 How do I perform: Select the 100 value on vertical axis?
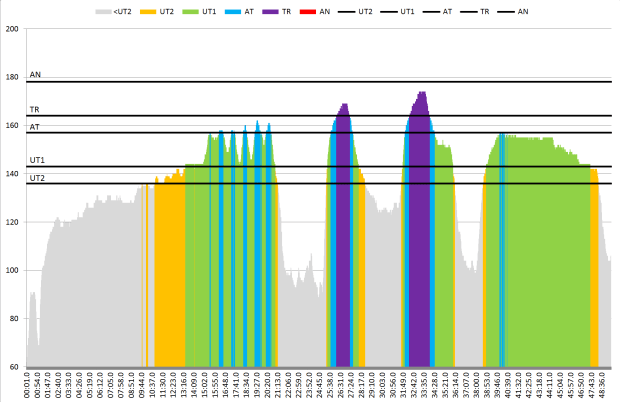pos(12,271)
